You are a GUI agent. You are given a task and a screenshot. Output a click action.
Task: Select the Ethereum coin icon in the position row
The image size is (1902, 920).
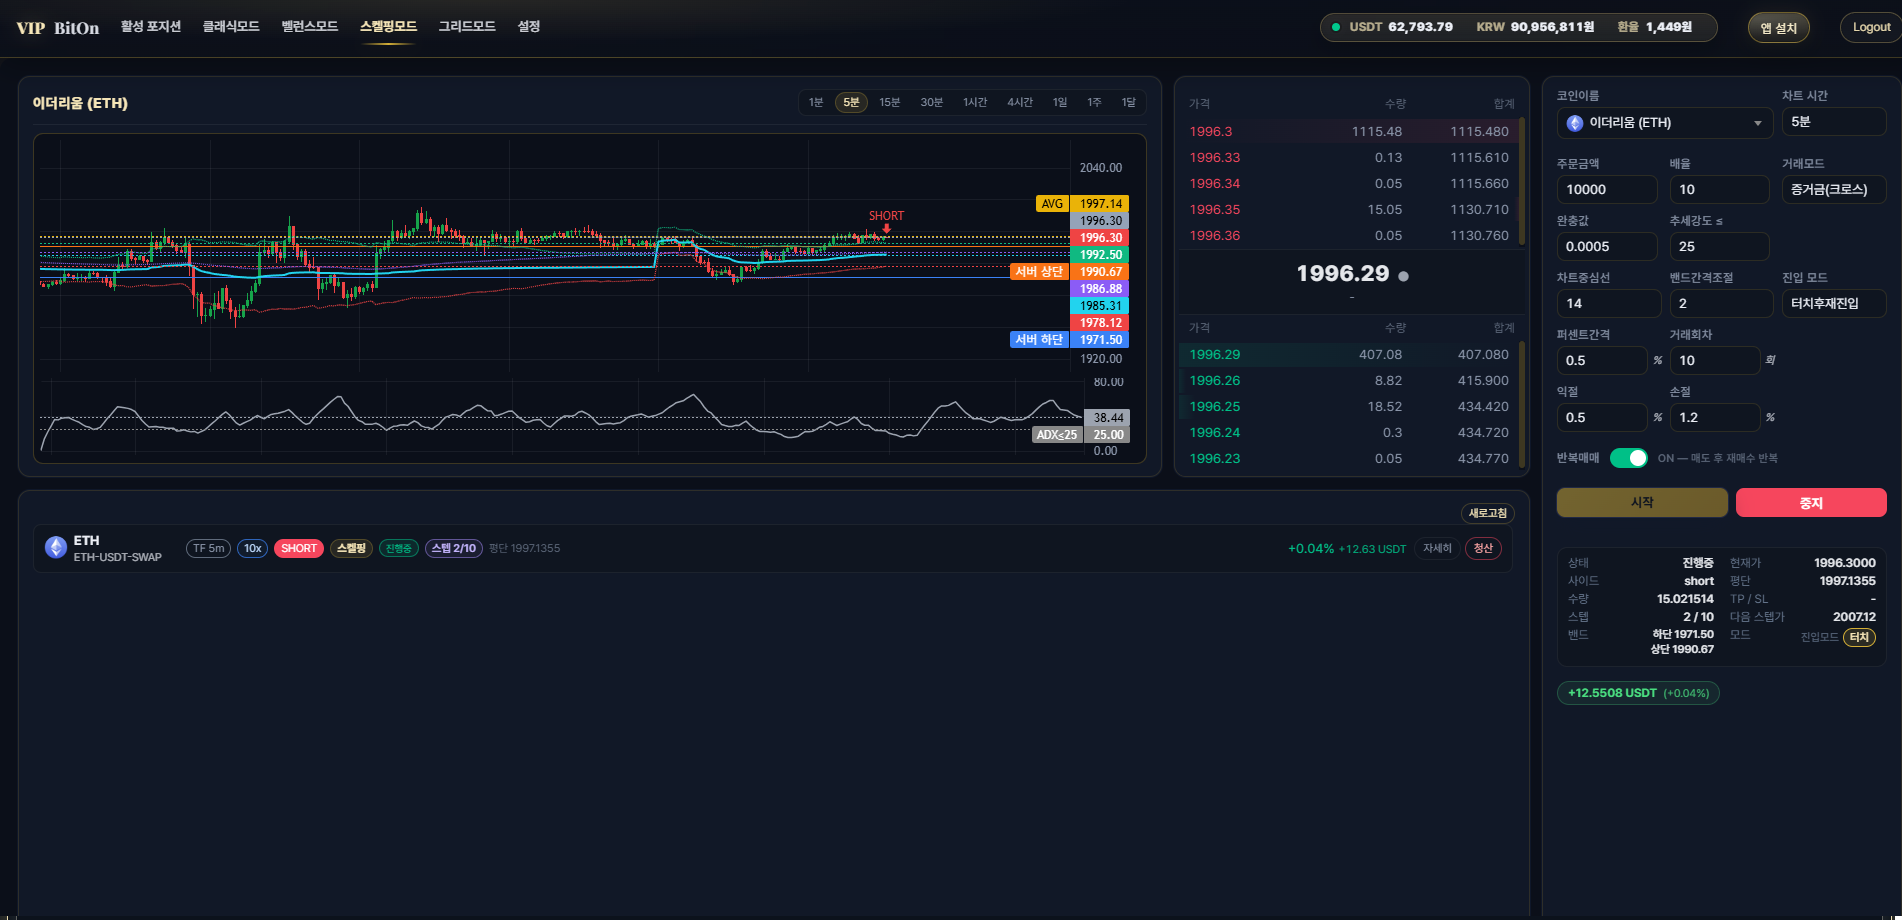[55, 547]
